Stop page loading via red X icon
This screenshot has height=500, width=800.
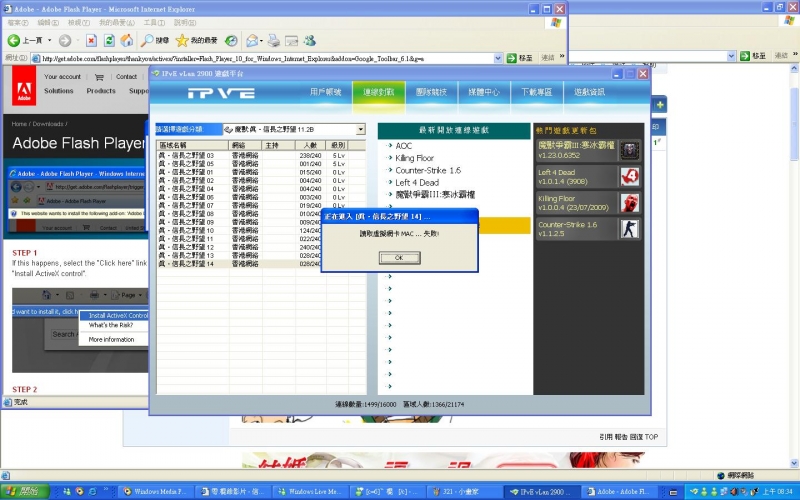91,40
